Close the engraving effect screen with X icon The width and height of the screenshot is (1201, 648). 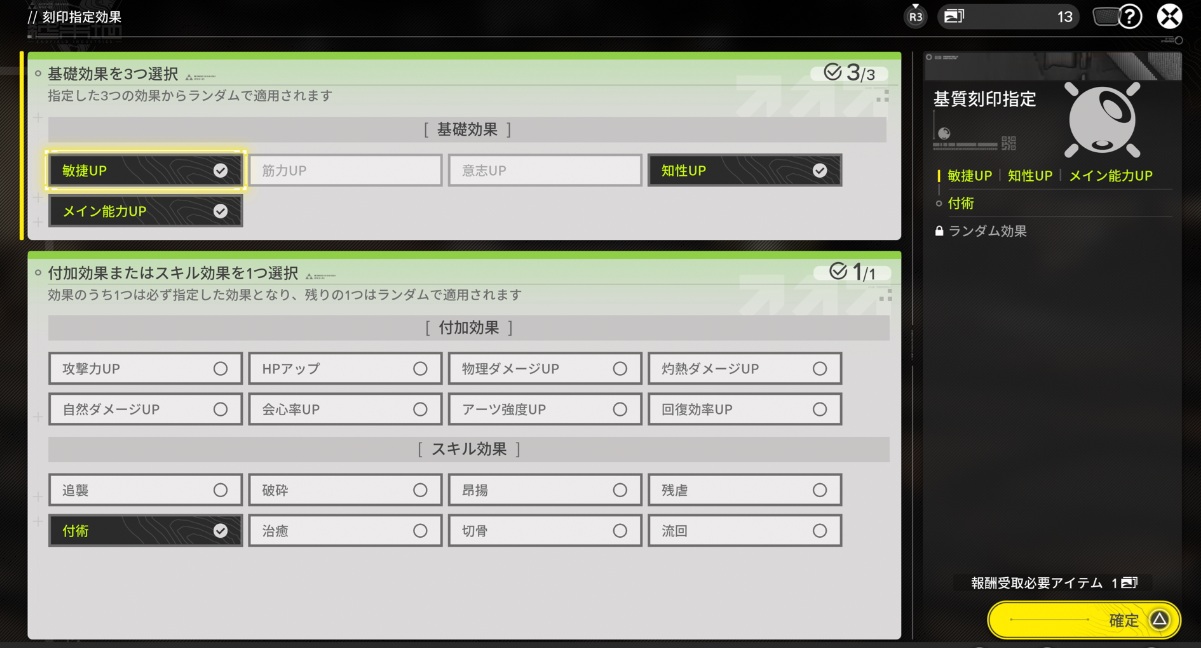(x=1170, y=17)
